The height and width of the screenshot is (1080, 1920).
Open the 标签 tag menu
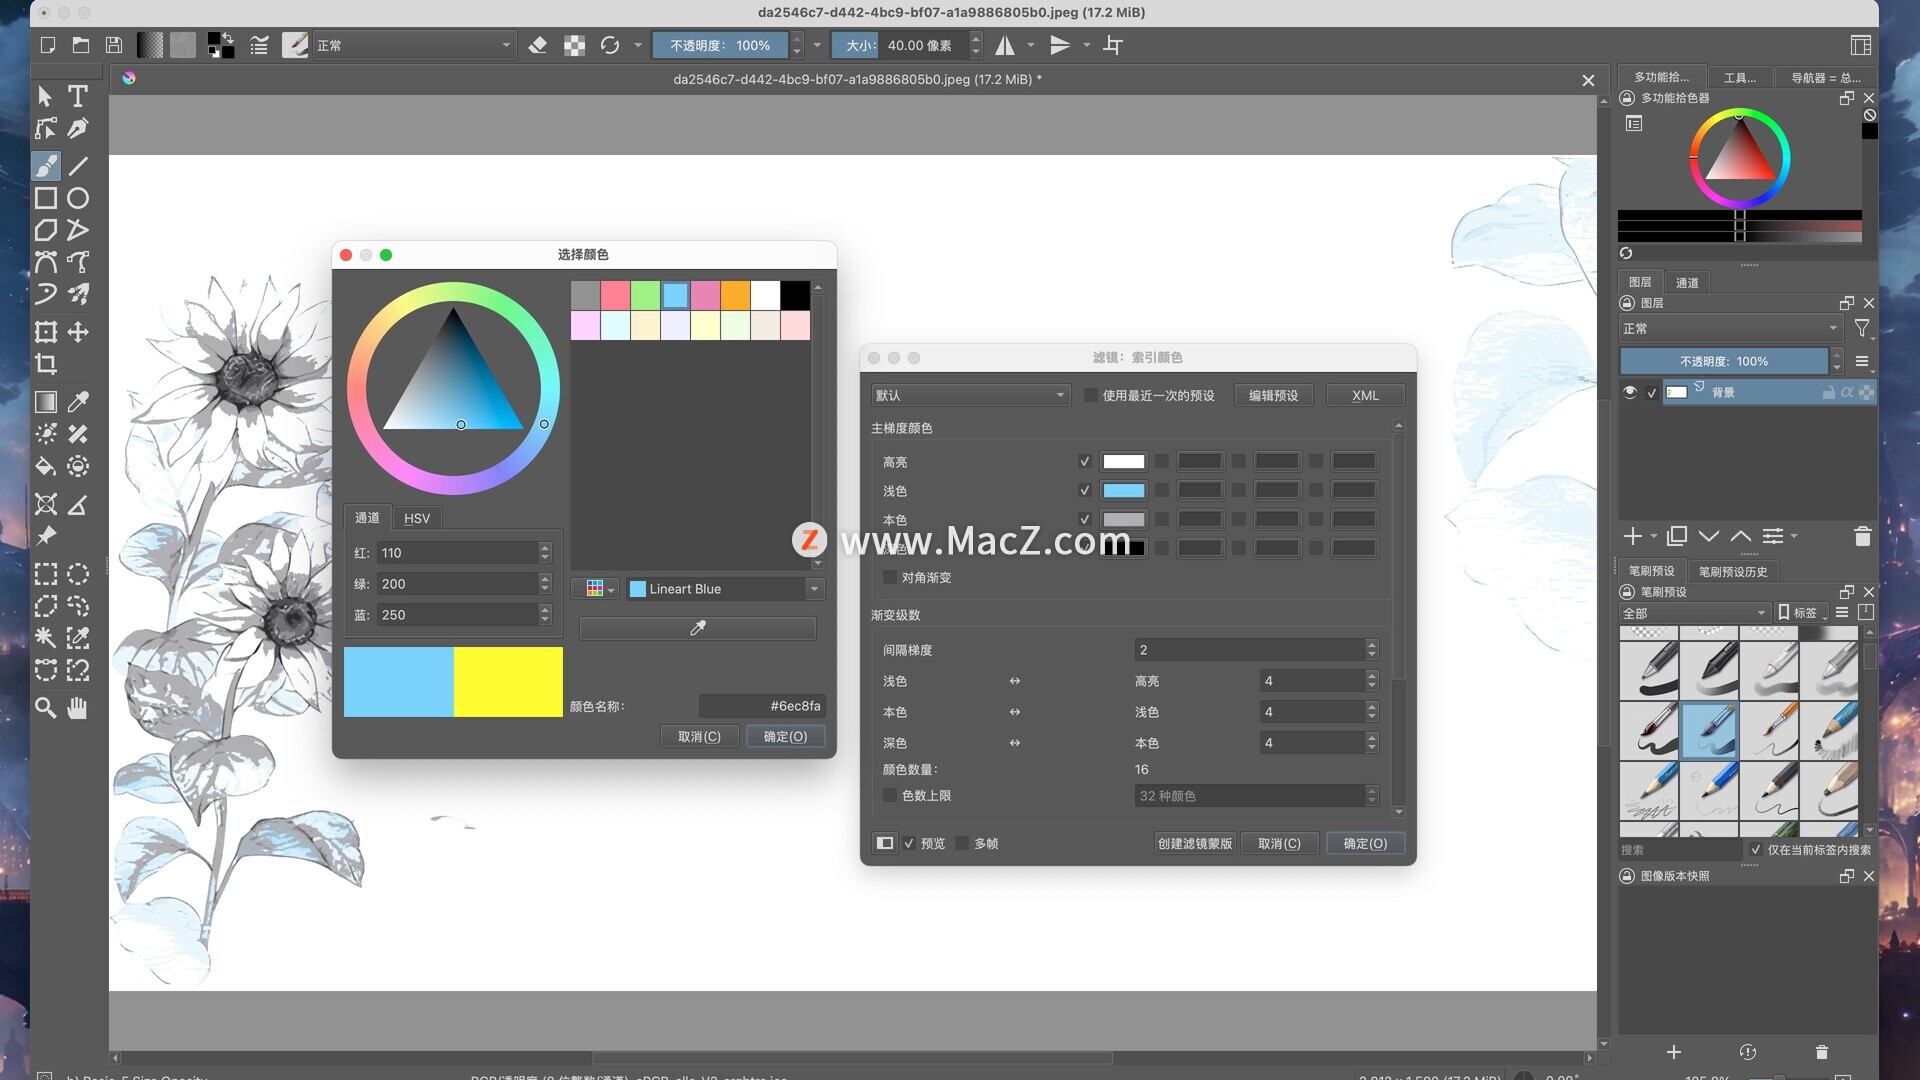[x=1801, y=613]
